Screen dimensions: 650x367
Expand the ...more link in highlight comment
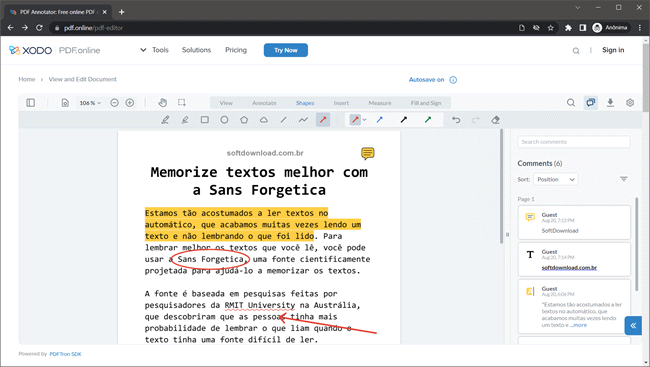579,325
